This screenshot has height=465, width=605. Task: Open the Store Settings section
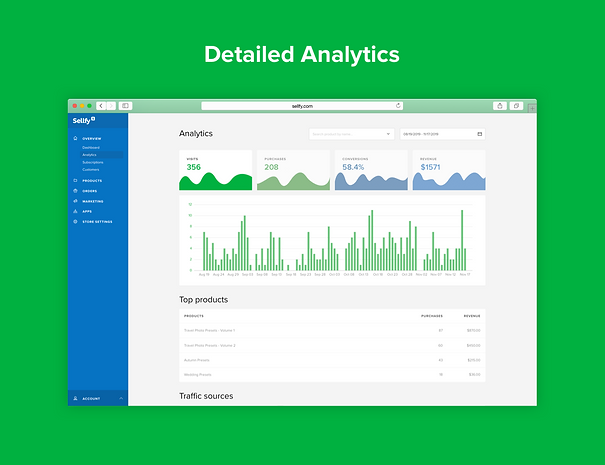point(97,222)
